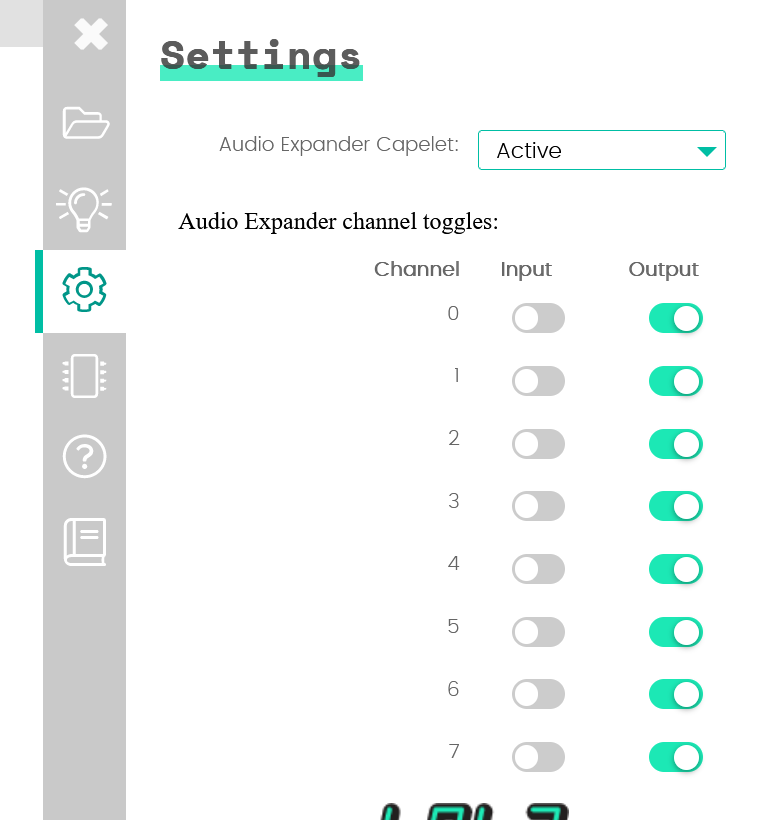Disable Output for channel 6
Screen dimensions: 772x820
pos(676,694)
